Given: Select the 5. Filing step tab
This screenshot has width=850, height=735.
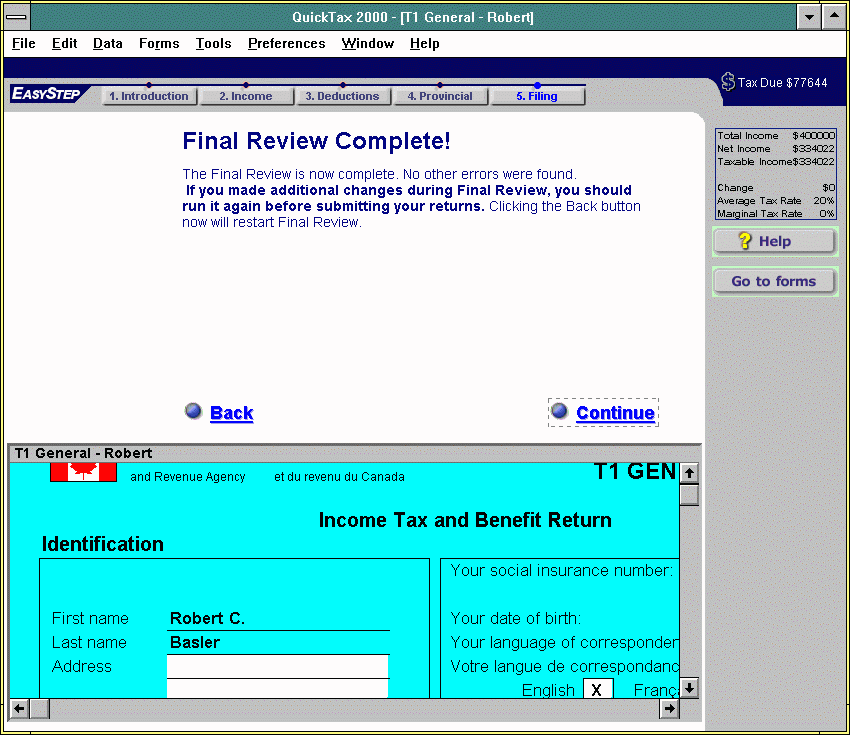Looking at the screenshot, I should pyautogui.click(x=537, y=96).
